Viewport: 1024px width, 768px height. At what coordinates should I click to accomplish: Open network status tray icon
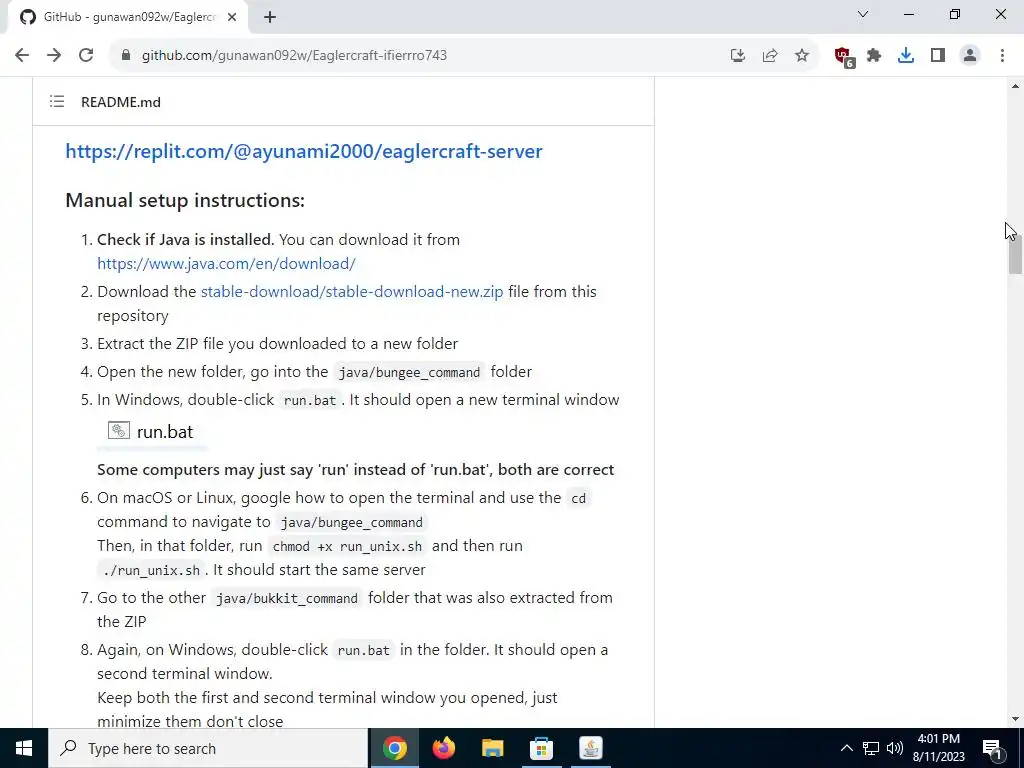click(871, 748)
